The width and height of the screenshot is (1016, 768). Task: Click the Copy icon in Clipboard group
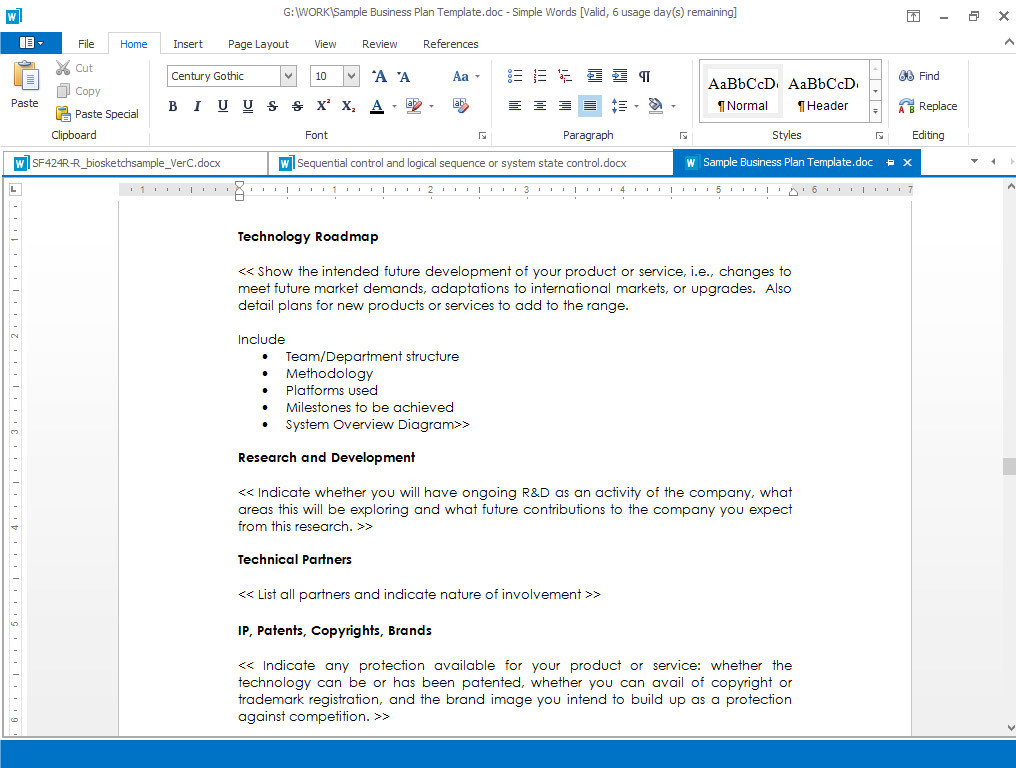tap(63, 91)
